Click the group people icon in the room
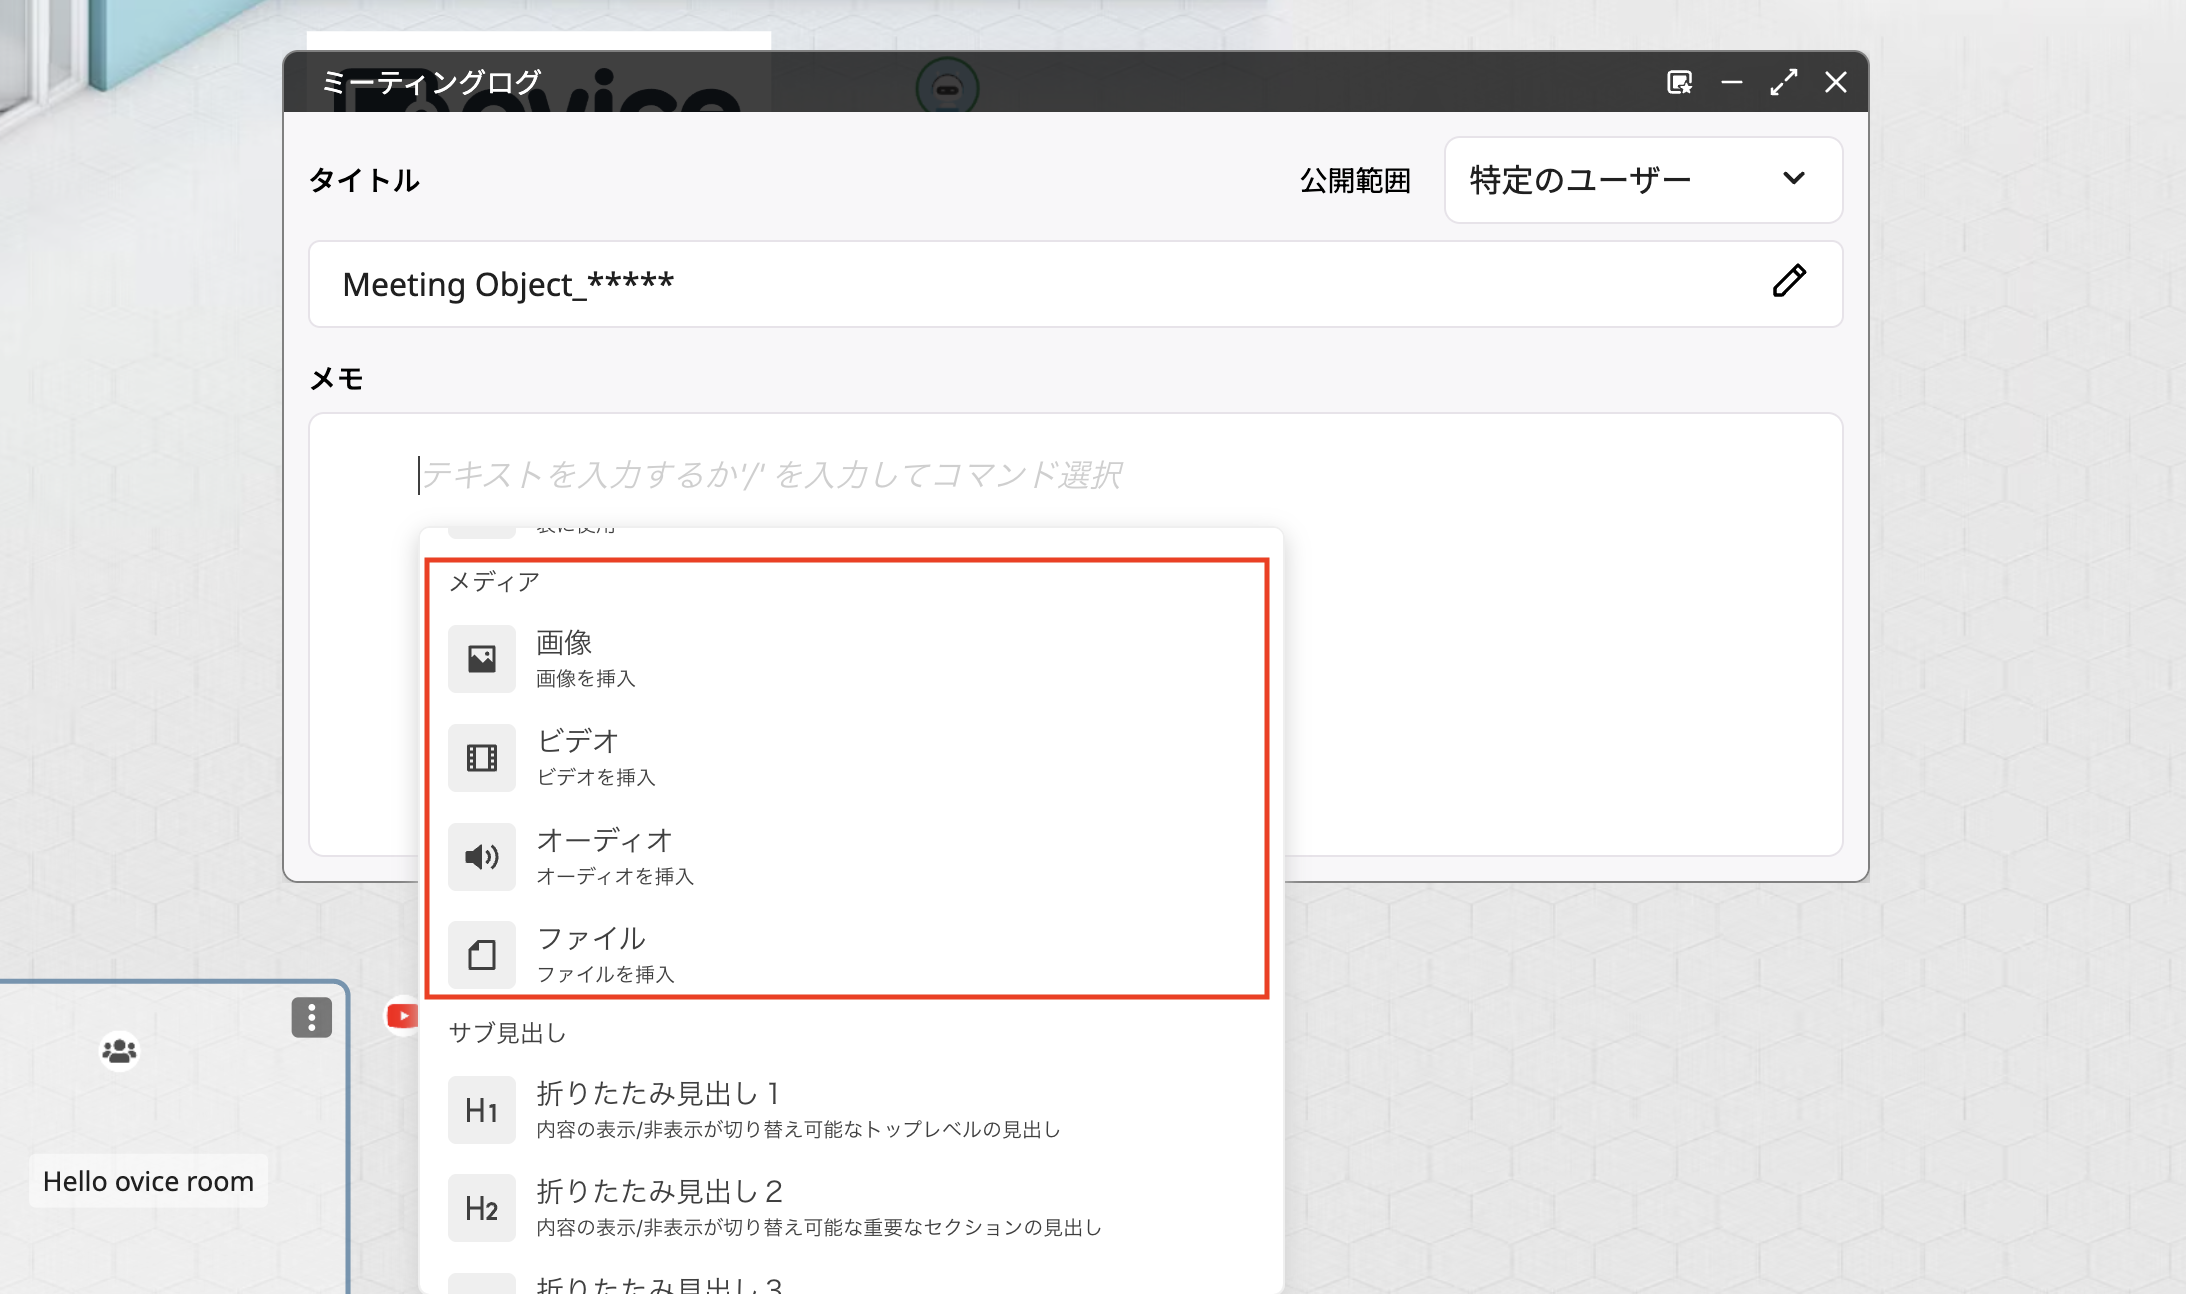Image resolution: width=2186 pixels, height=1294 pixels. [x=120, y=1051]
